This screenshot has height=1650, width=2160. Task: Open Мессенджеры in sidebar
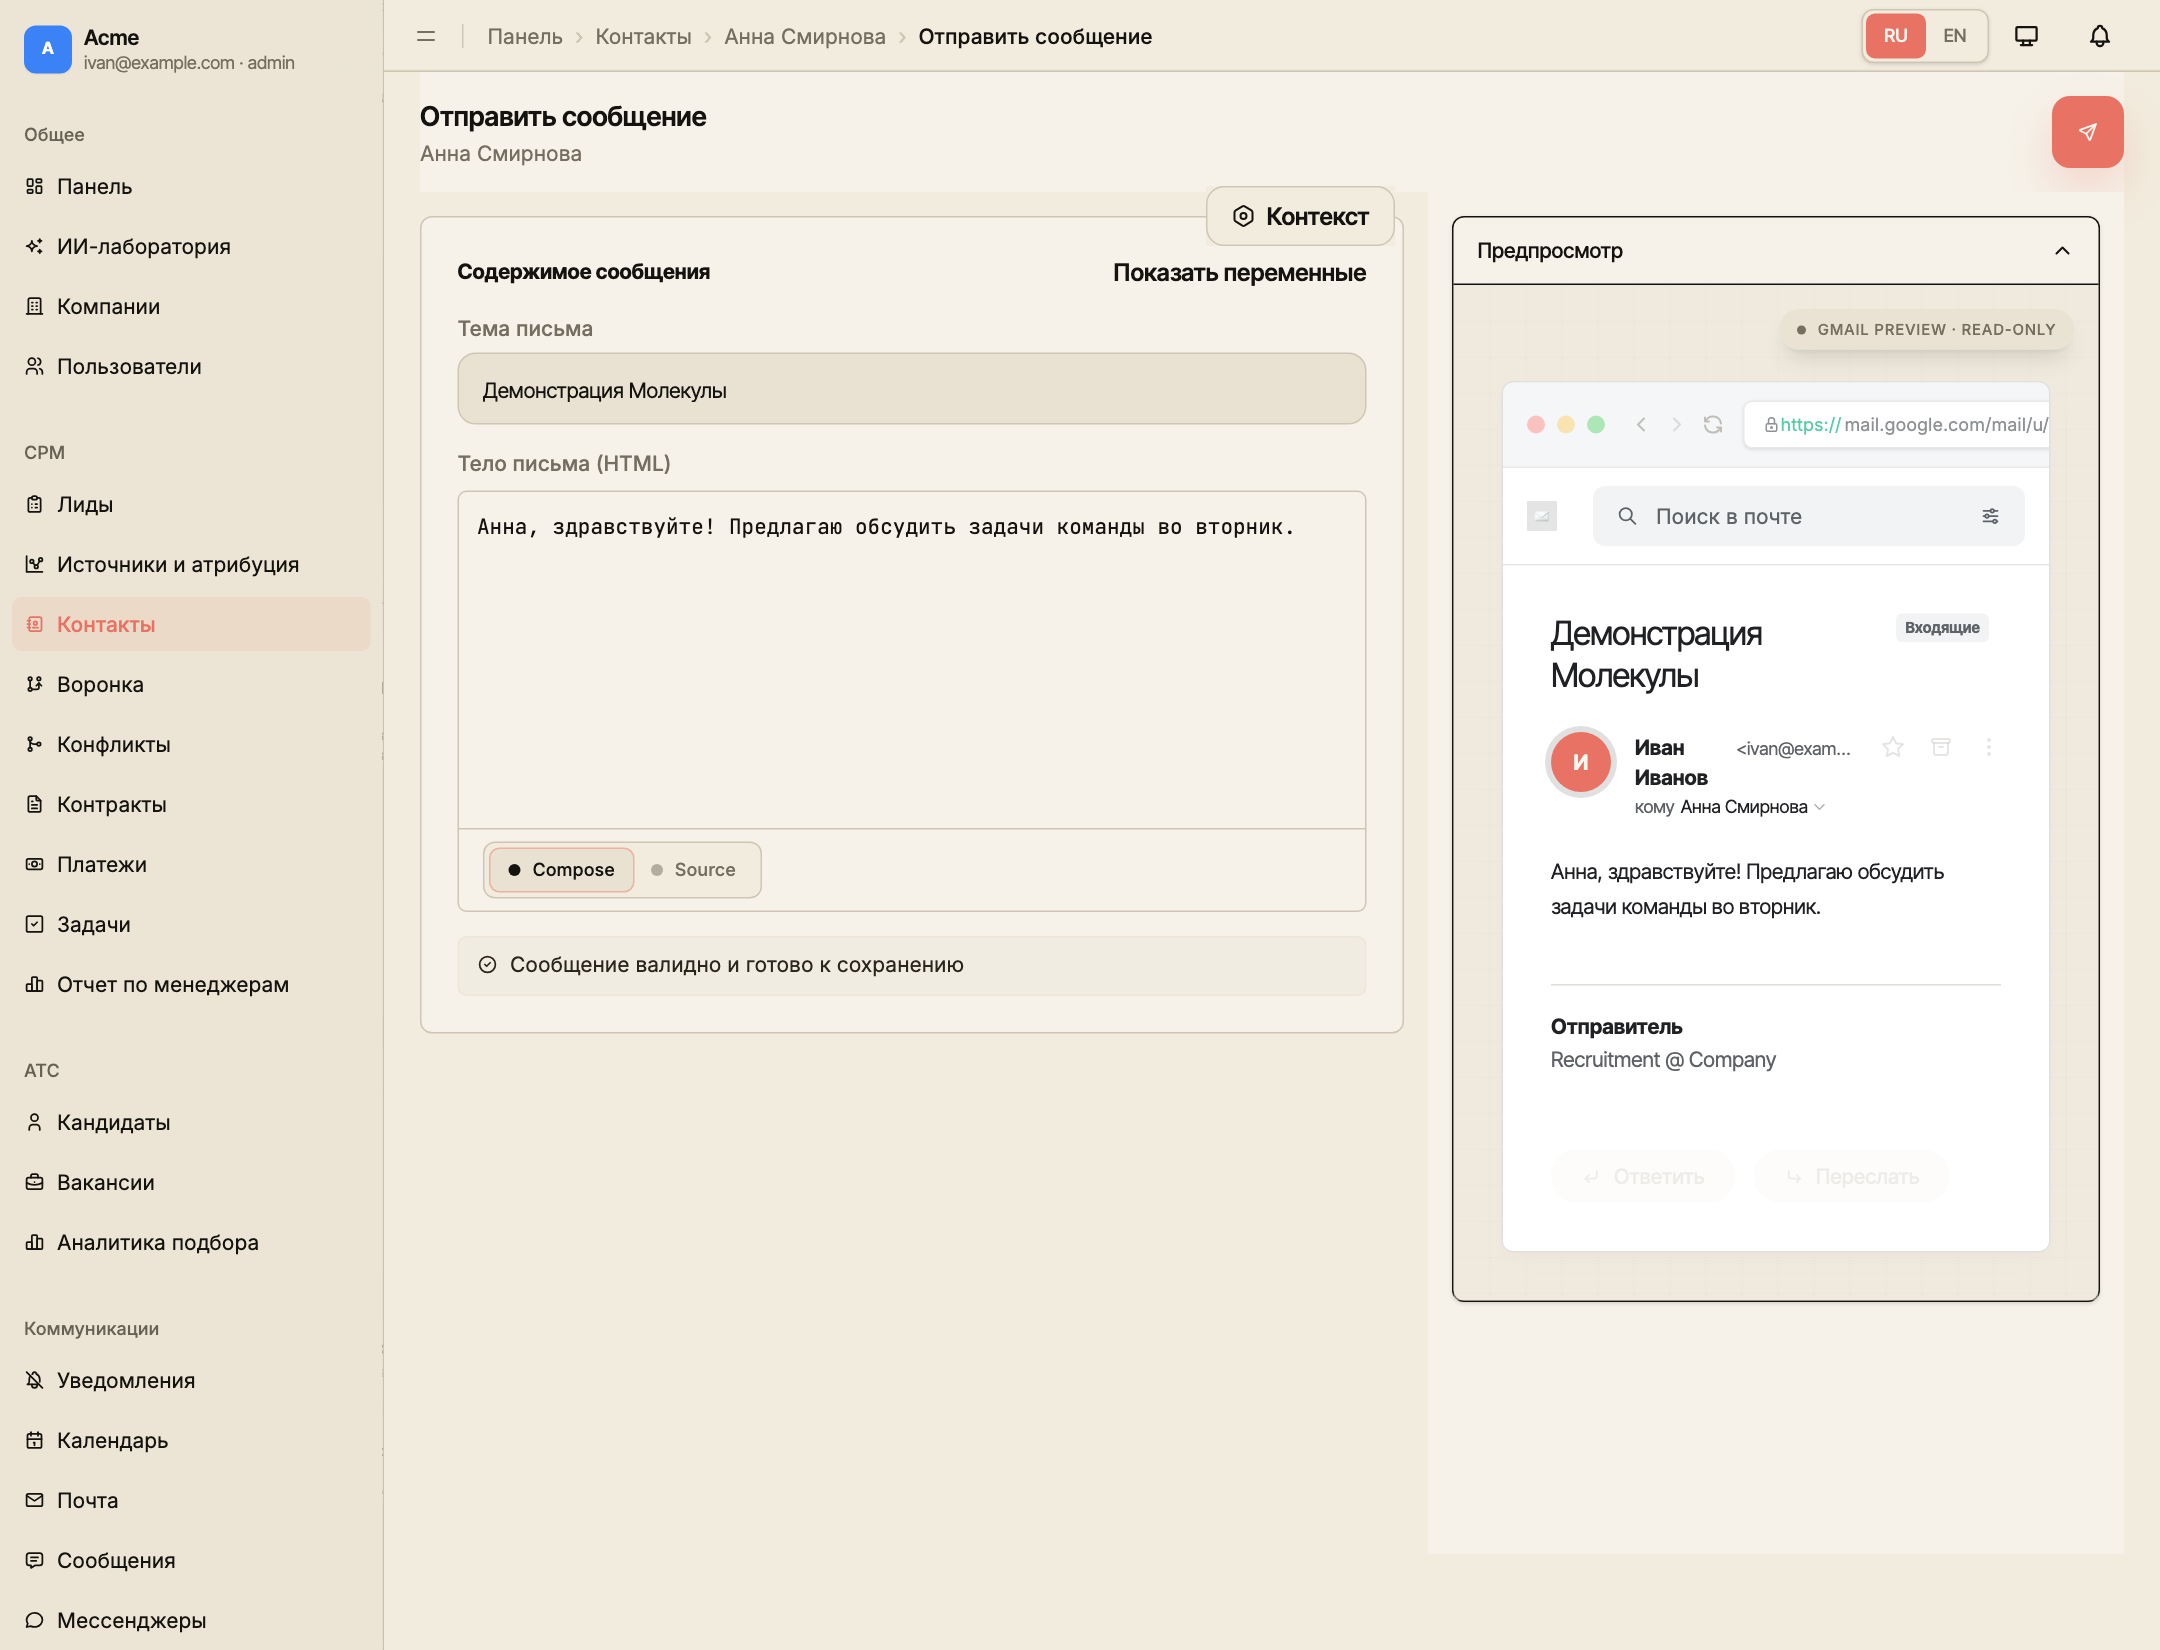(x=191, y=1620)
